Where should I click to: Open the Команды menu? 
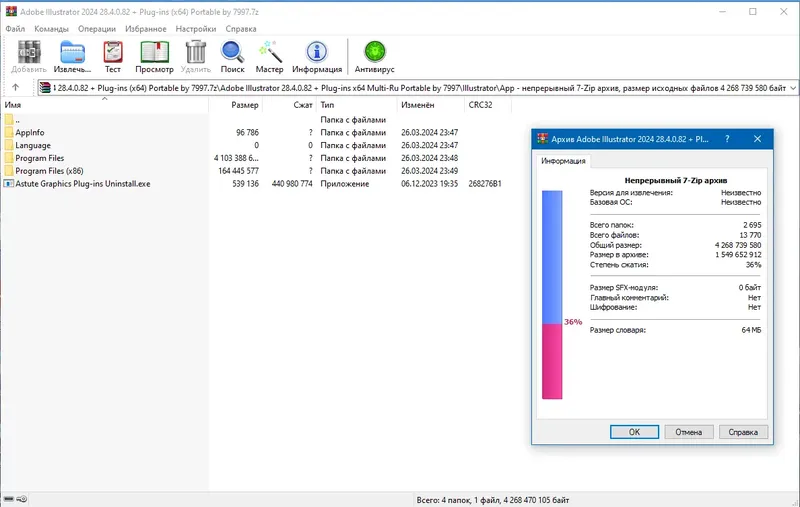click(51, 29)
